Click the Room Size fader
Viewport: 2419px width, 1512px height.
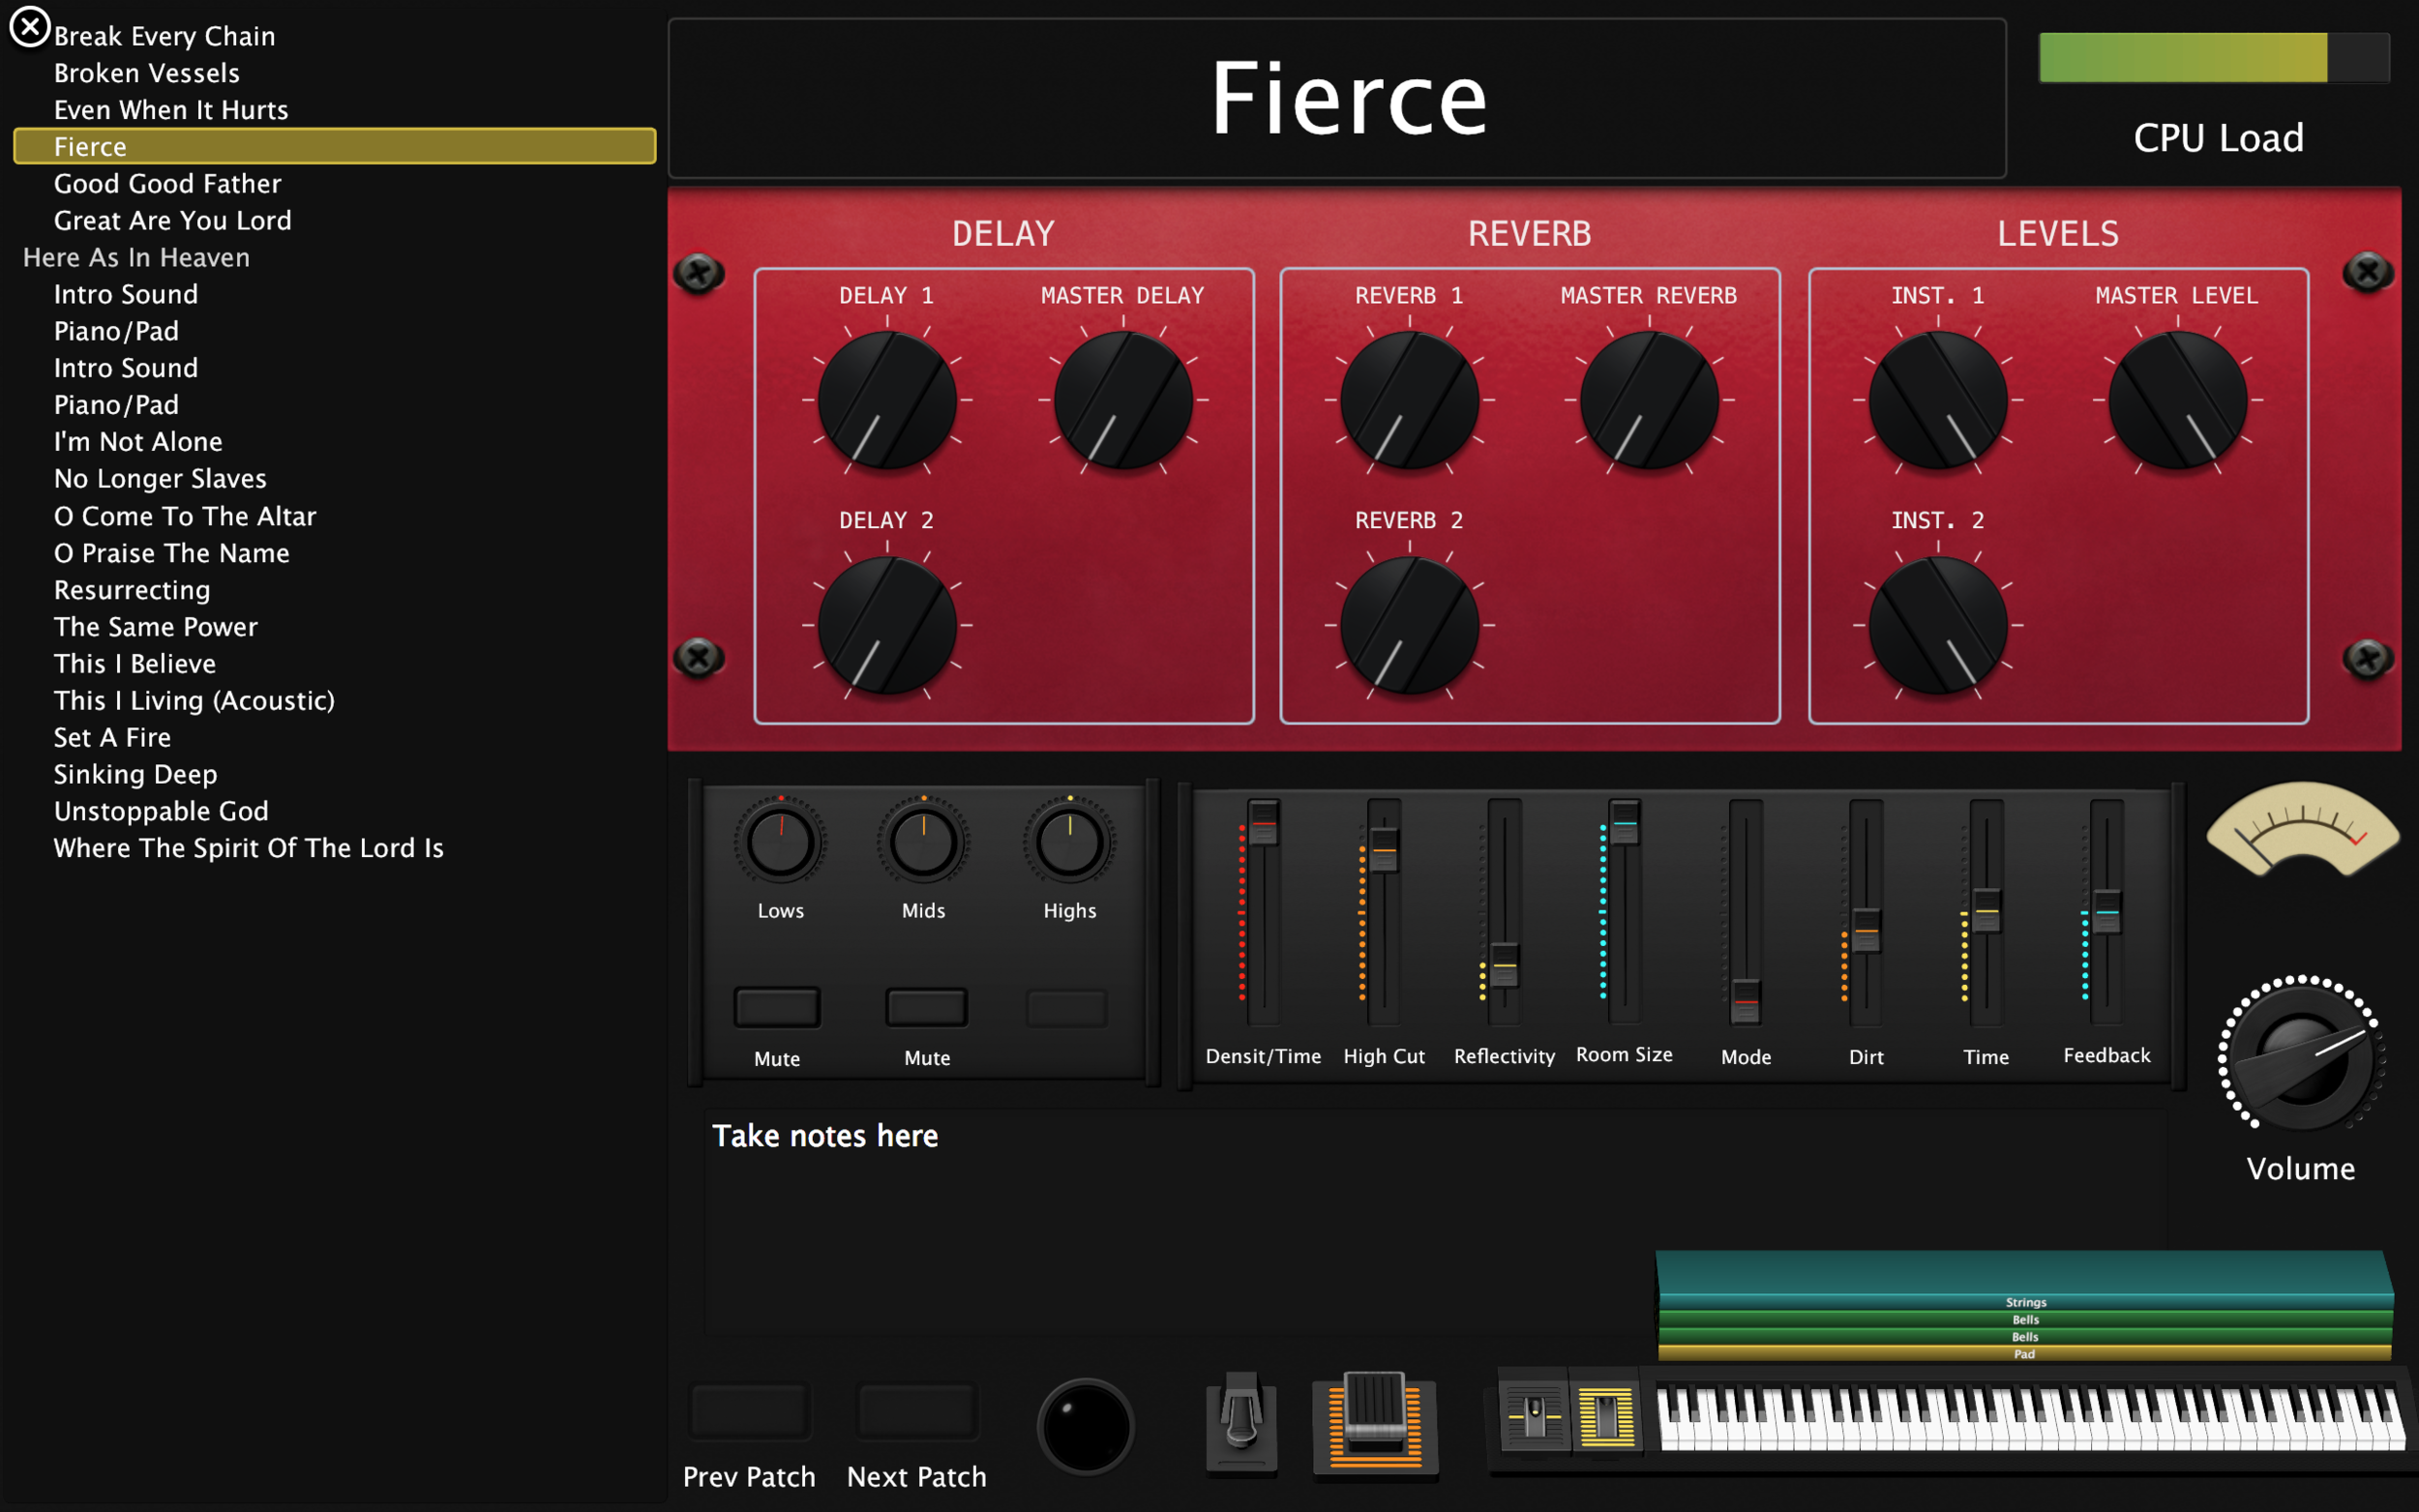click(1624, 822)
